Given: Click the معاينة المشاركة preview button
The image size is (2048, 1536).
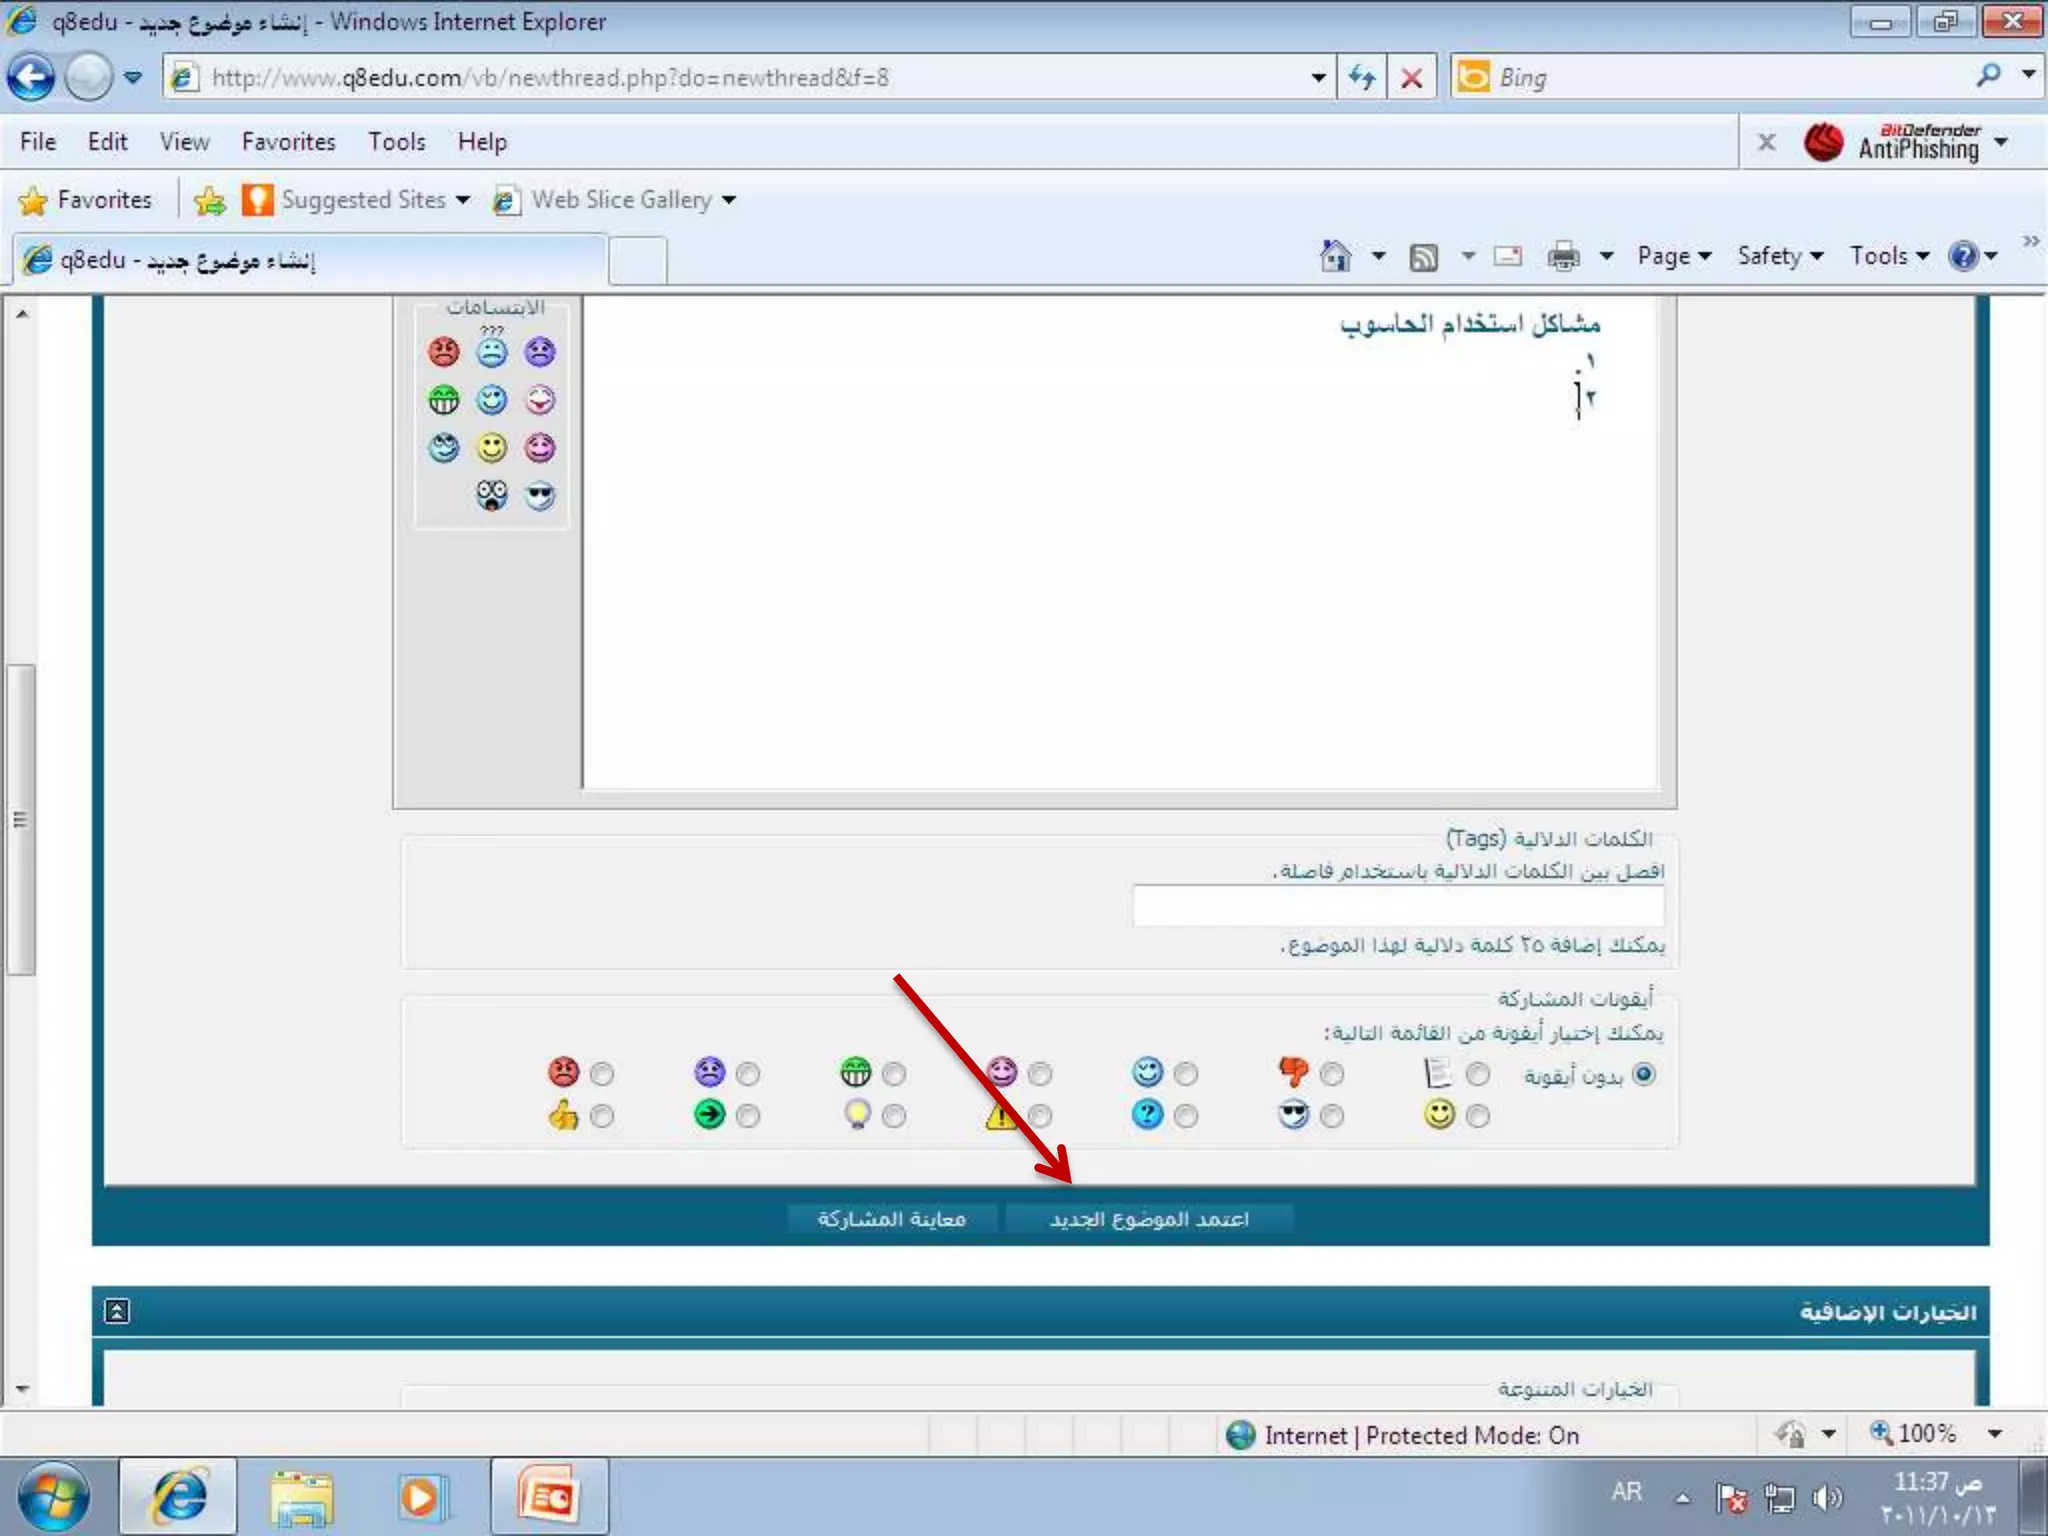Looking at the screenshot, I should point(891,1219).
